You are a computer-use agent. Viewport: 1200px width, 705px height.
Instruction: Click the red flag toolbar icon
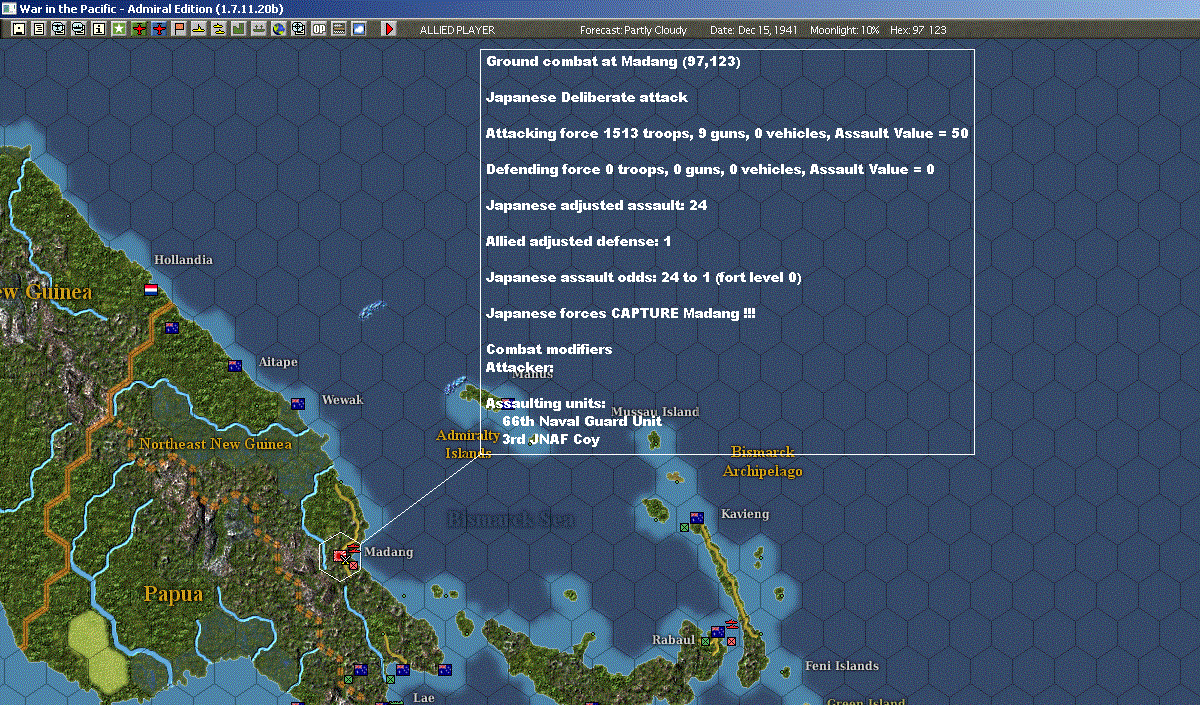click(180, 29)
